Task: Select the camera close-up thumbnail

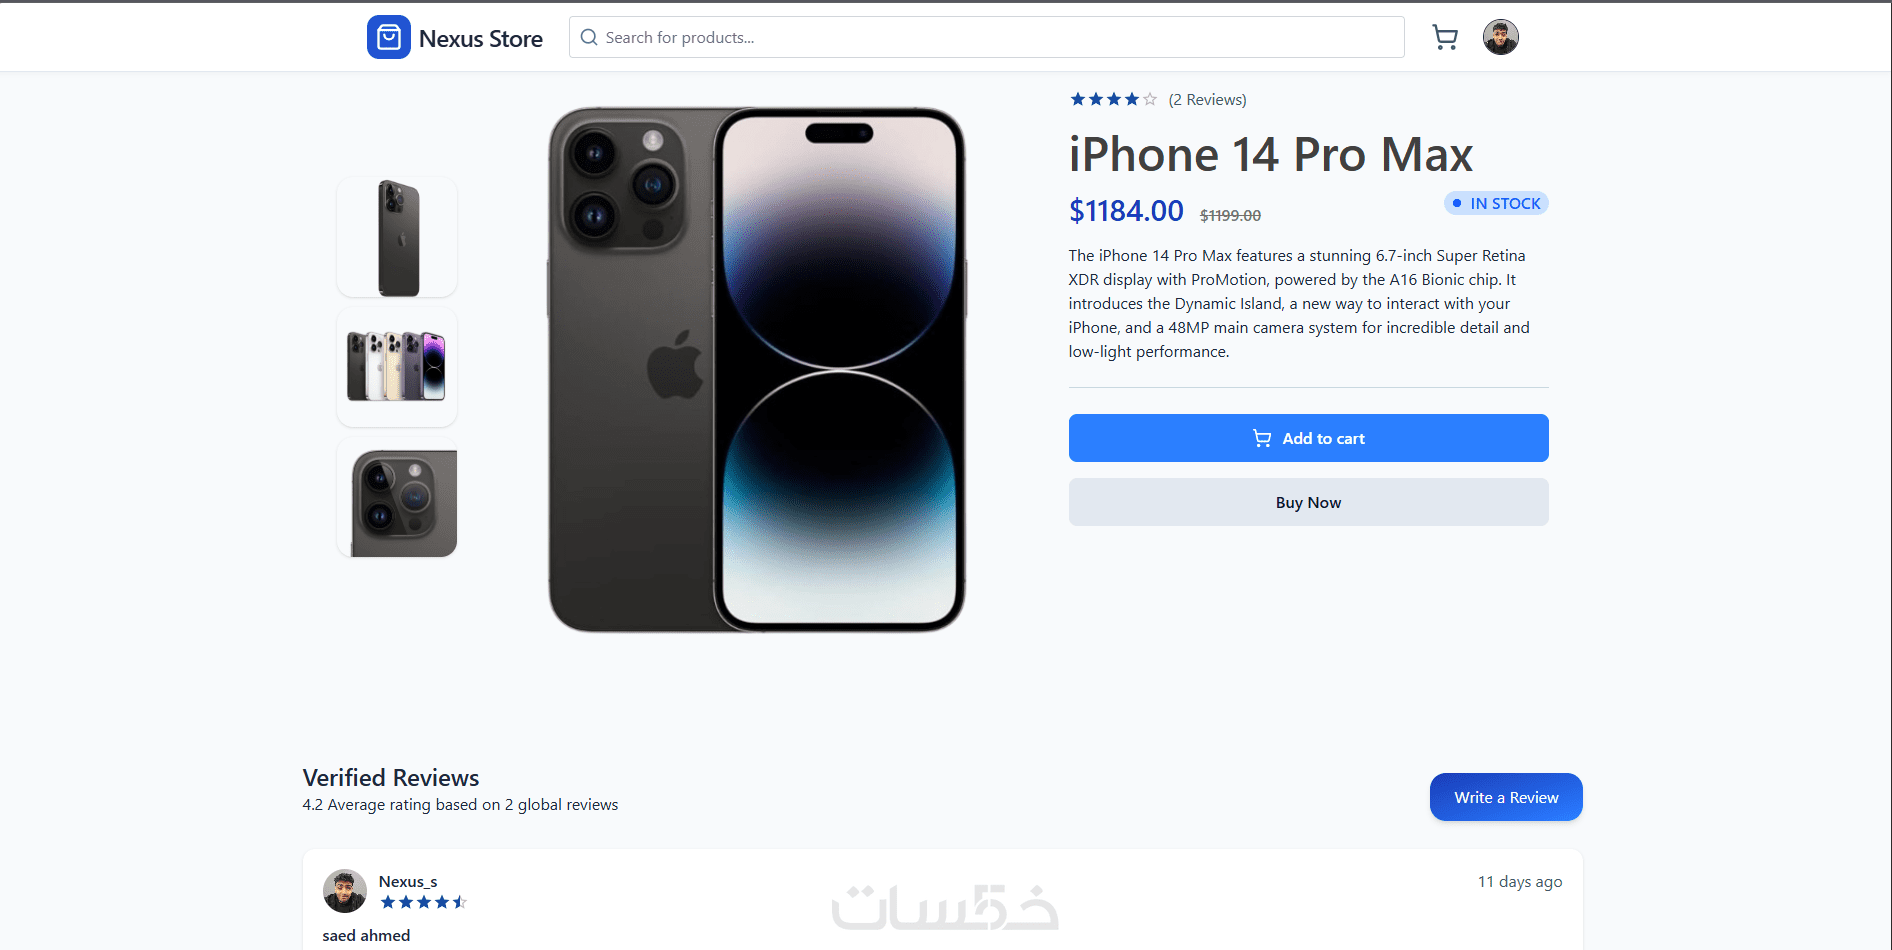Action: (x=397, y=497)
